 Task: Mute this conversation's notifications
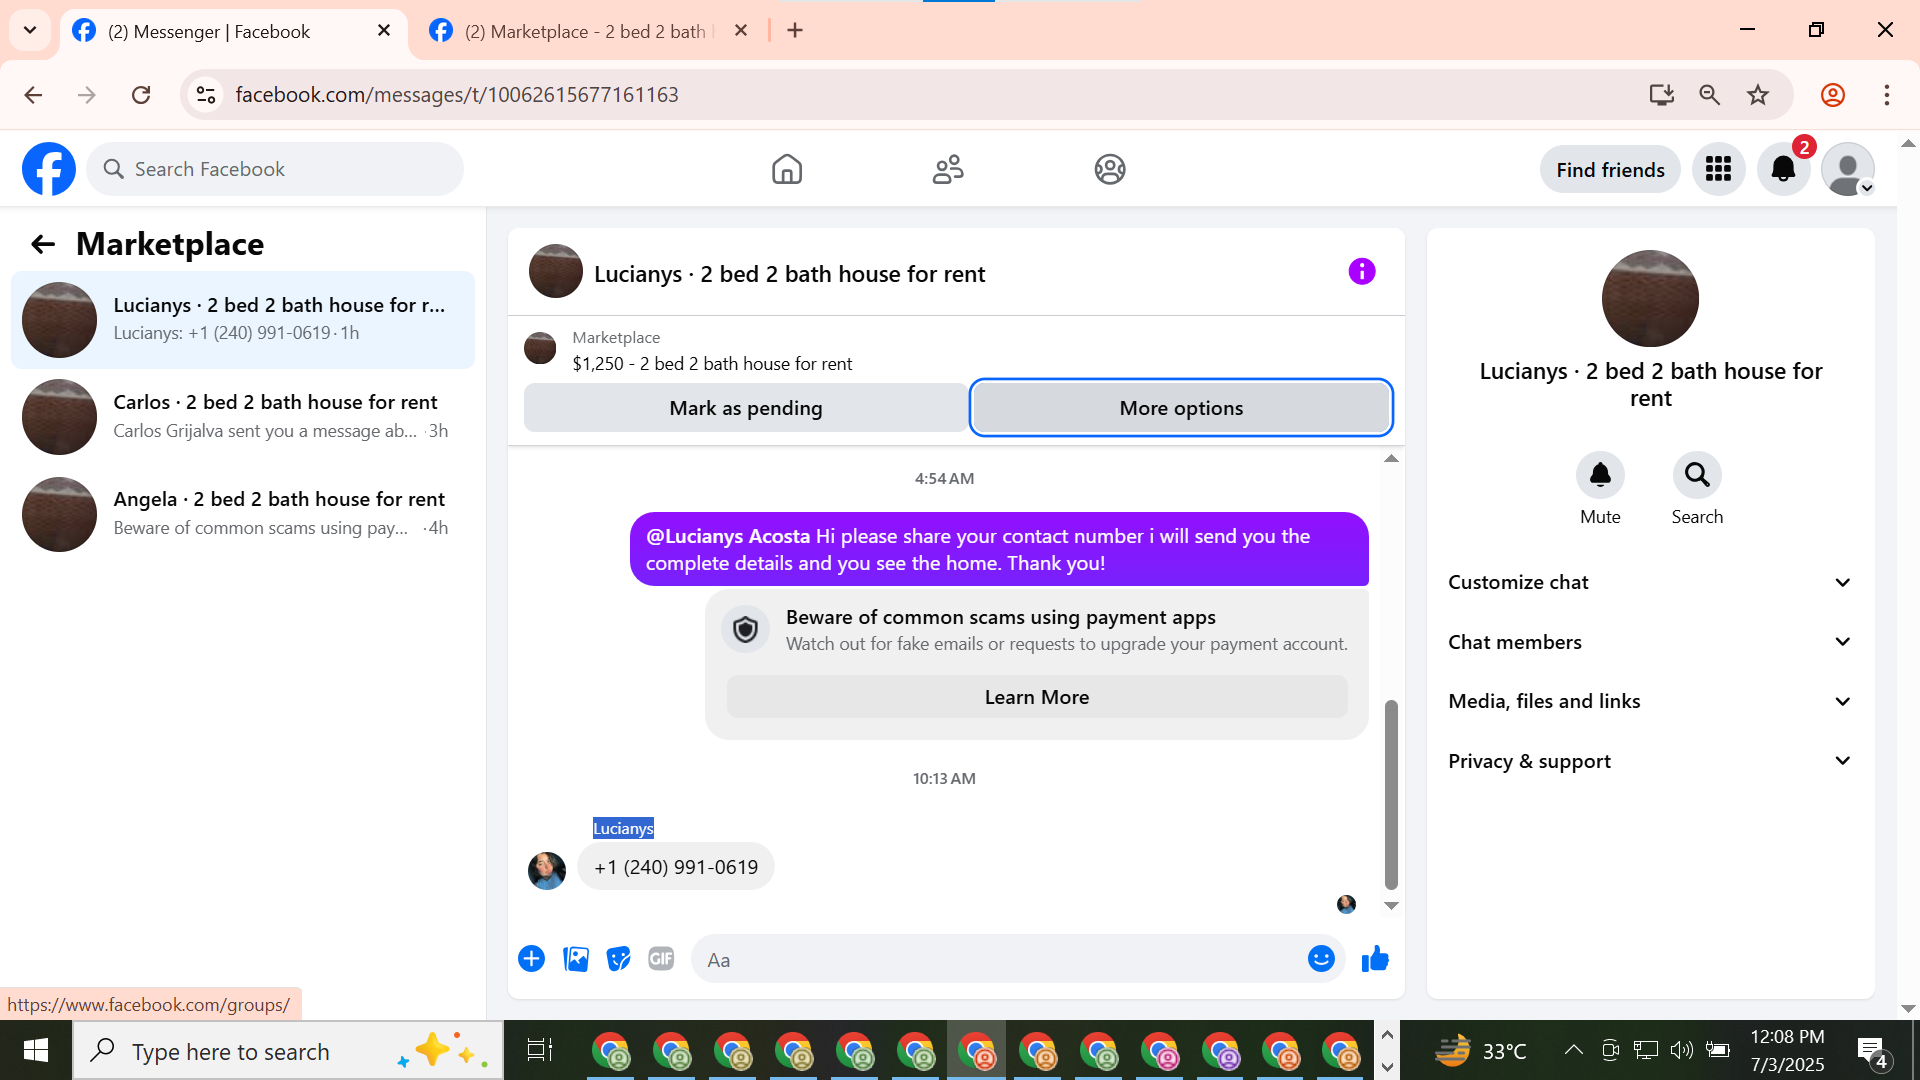(1600, 475)
